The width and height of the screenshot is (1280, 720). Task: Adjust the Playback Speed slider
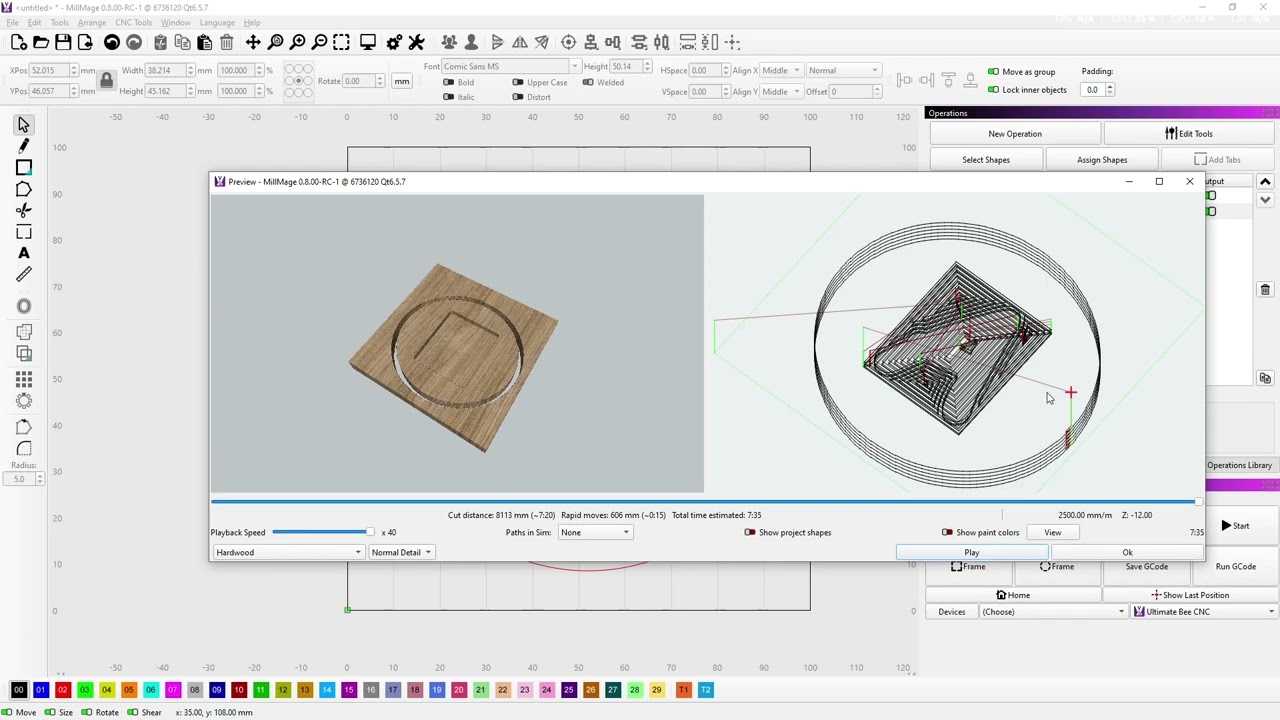(x=322, y=532)
